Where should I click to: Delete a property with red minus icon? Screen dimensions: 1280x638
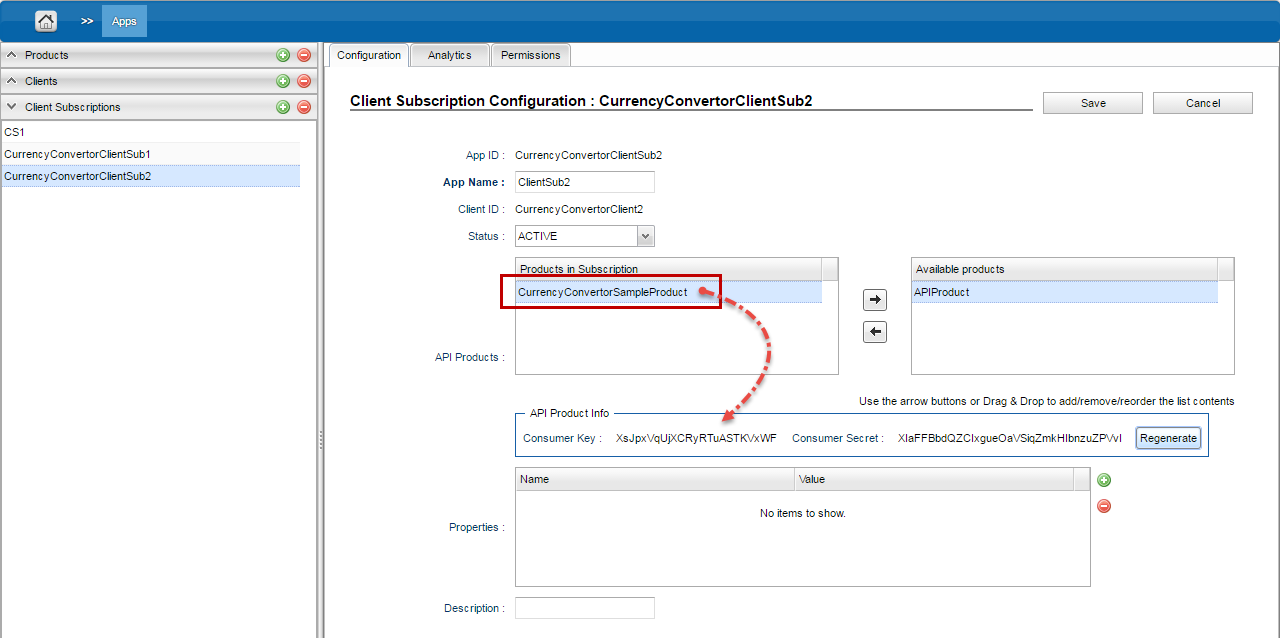1104,506
